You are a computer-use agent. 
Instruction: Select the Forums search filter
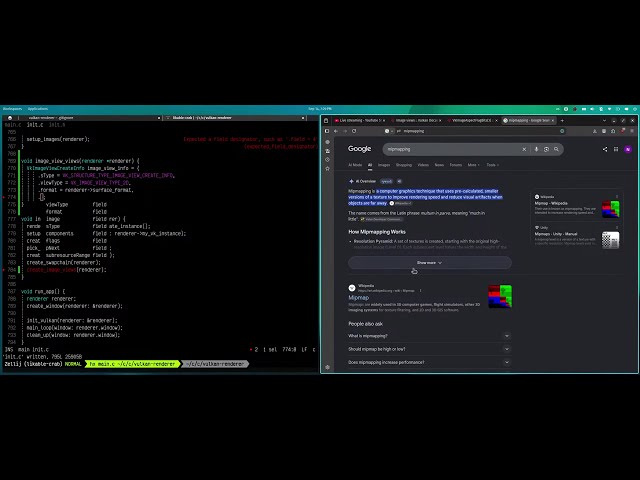(x=456, y=165)
